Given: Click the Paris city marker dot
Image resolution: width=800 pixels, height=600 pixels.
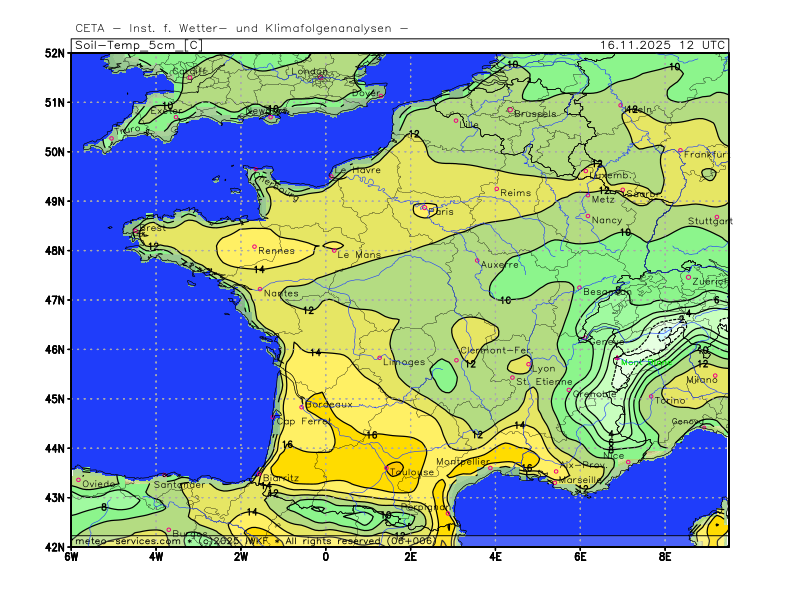Looking at the screenshot, I should (424, 208).
